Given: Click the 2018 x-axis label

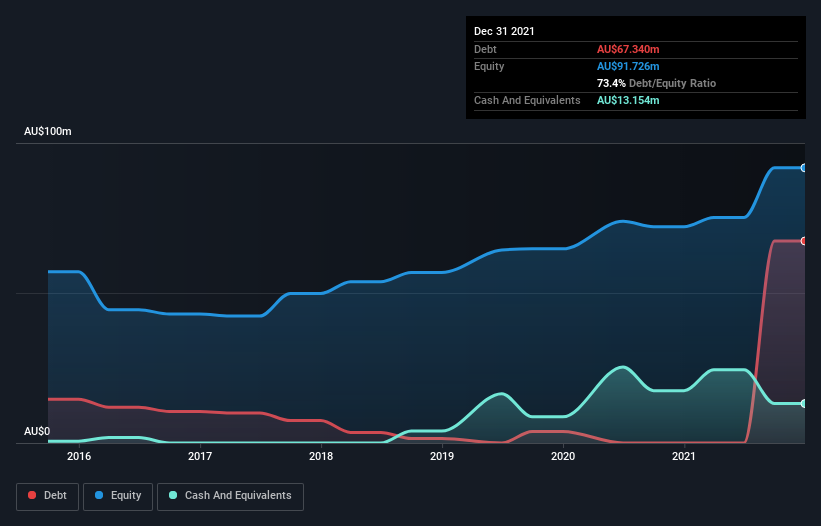Looking at the screenshot, I should (321, 456).
